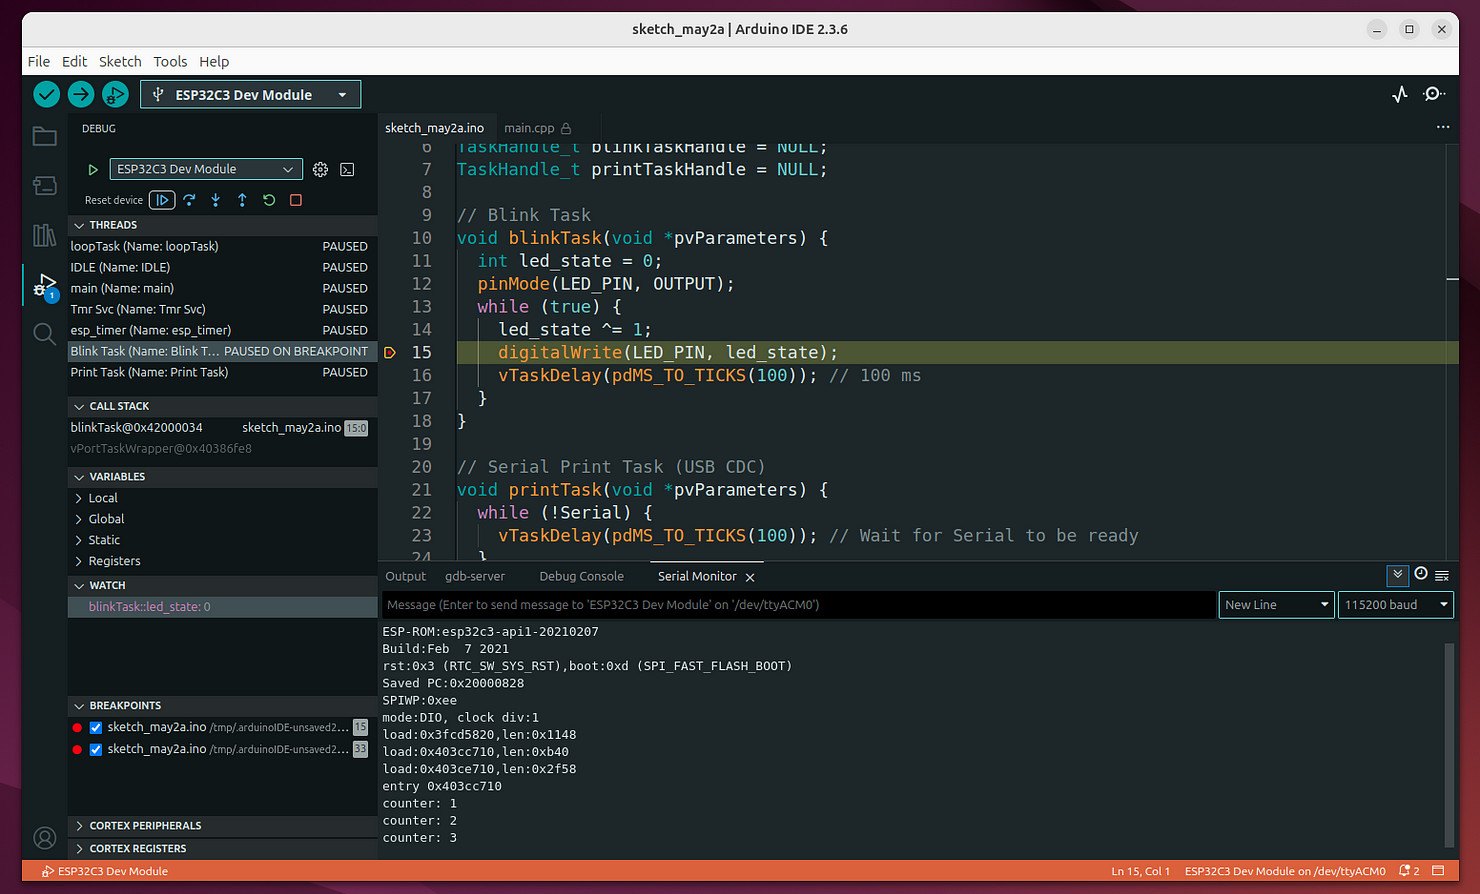The height and width of the screenshot is (894, 1480).
Task: Select the loopTask thread row
Action: point(222,246)
